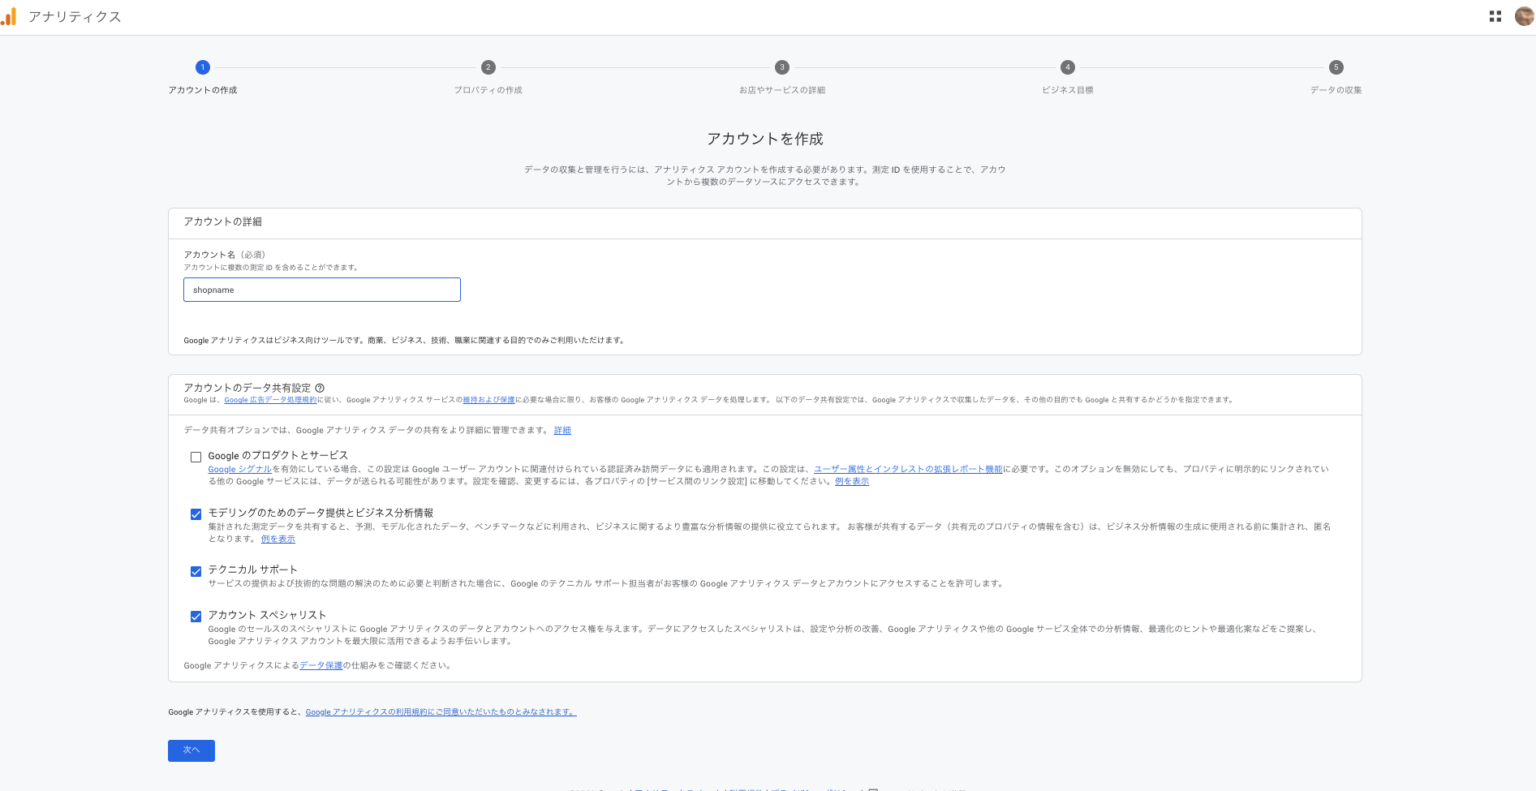Open the user profile avatar
Viewport: 1536px width, 791px height.
point(1524,16)
